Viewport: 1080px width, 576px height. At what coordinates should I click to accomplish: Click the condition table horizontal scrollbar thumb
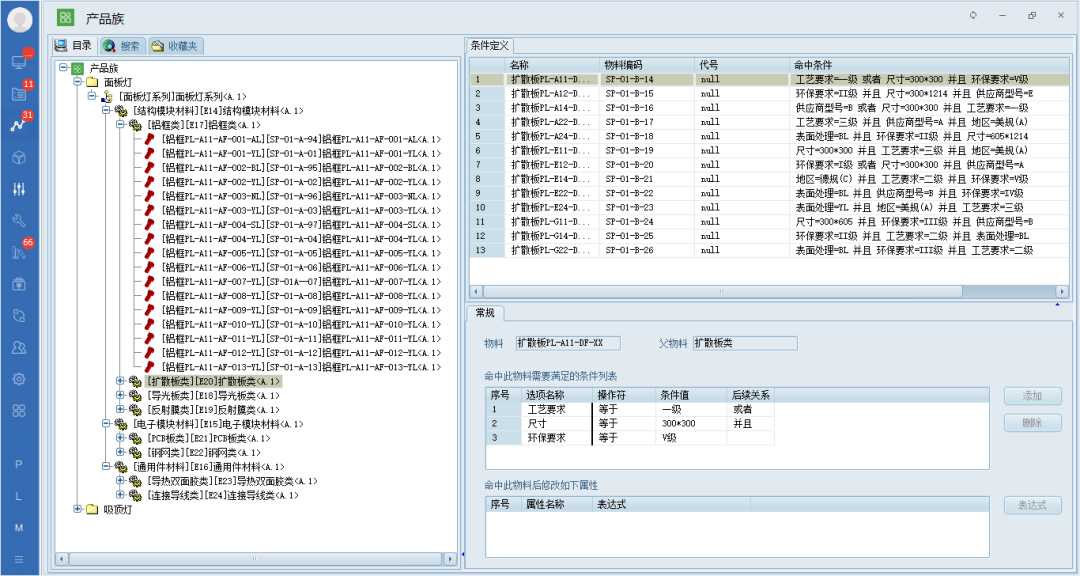coord(721,291)
